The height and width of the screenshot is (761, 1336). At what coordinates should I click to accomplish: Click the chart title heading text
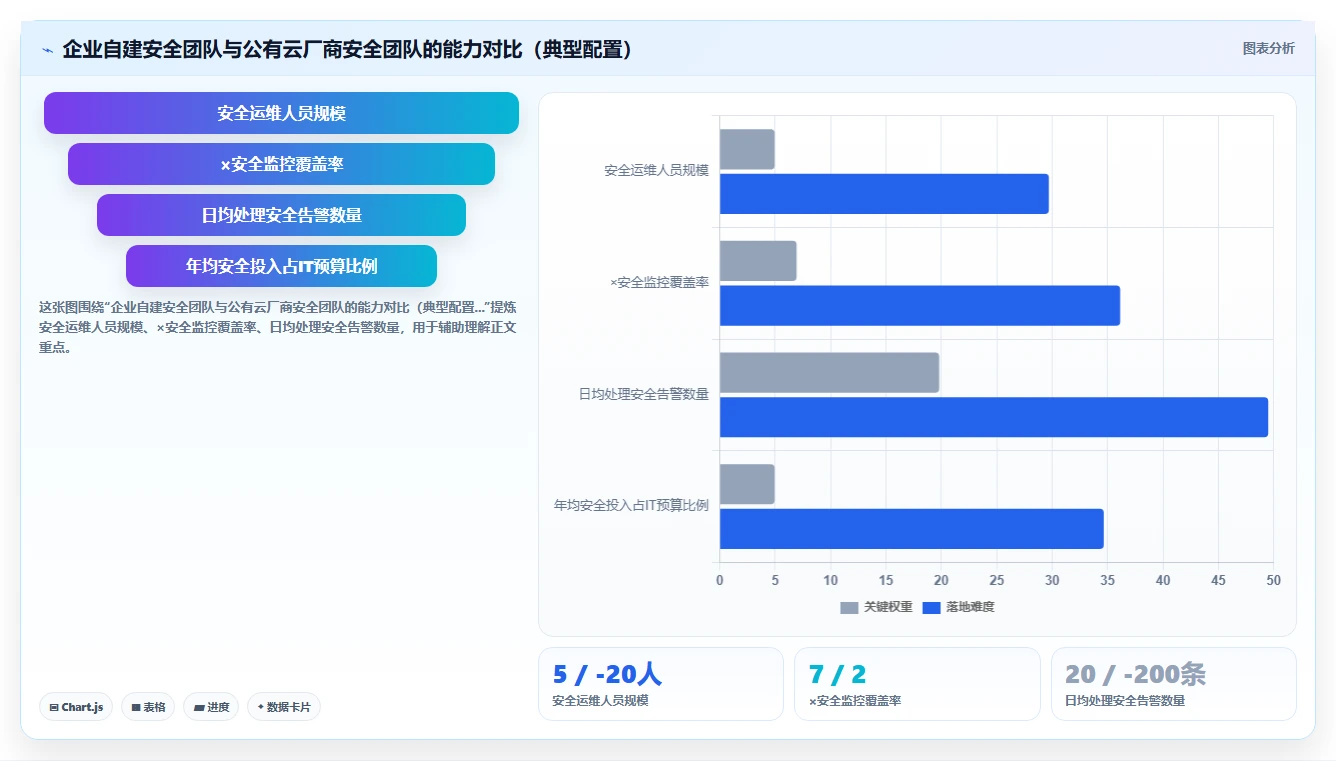click(348, 49)
